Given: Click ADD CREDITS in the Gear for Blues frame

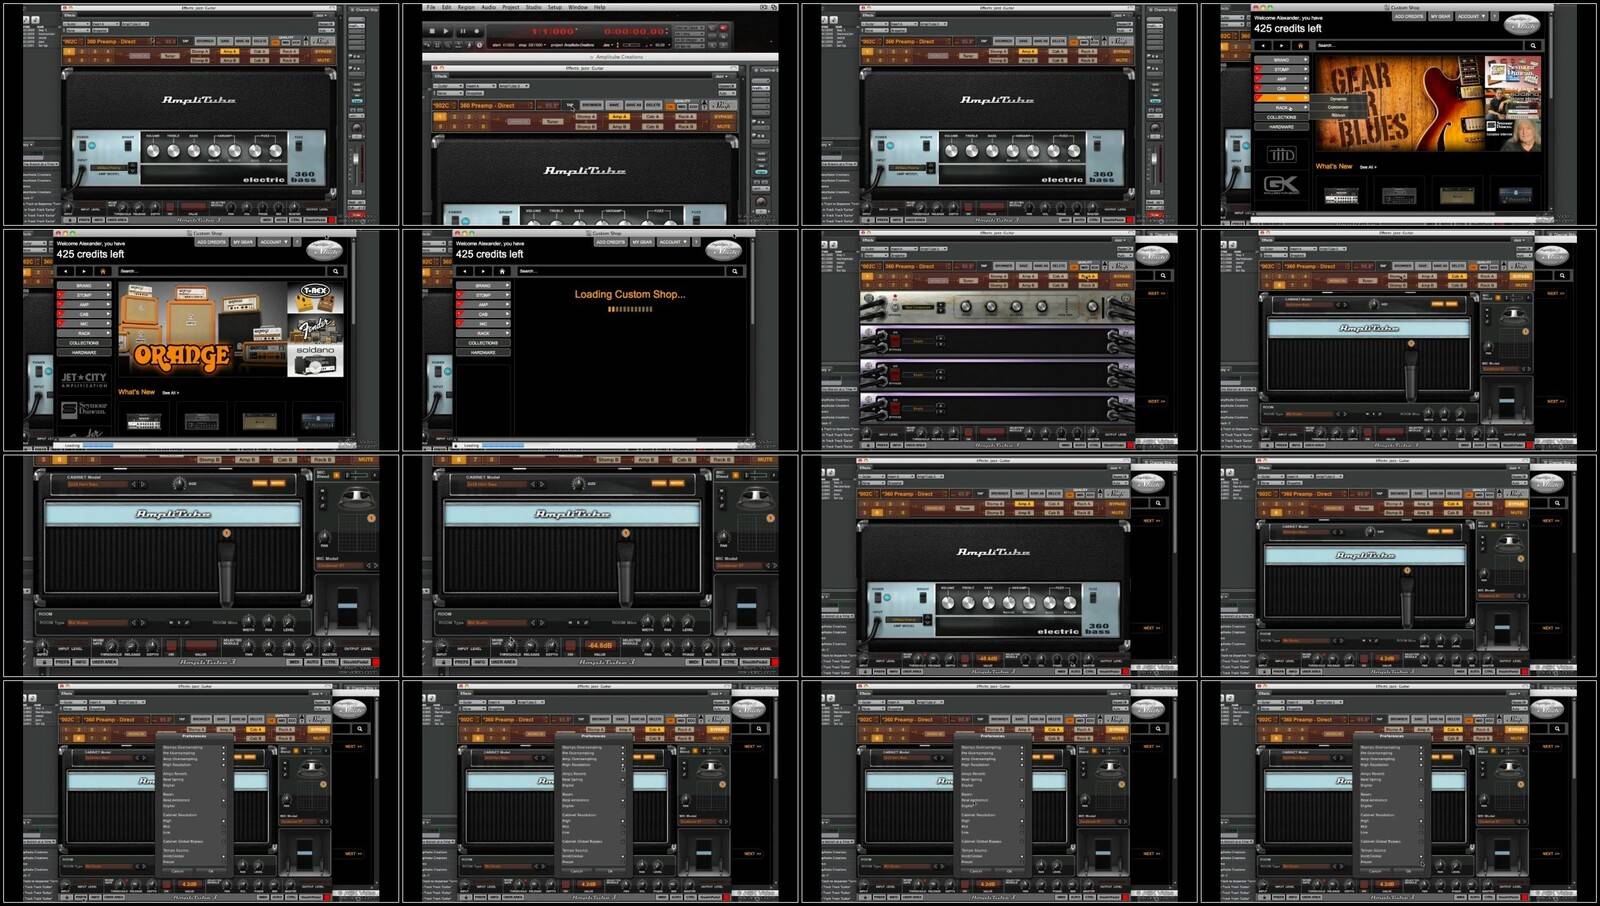Looking at the screenshot, I should [1409, 16].
